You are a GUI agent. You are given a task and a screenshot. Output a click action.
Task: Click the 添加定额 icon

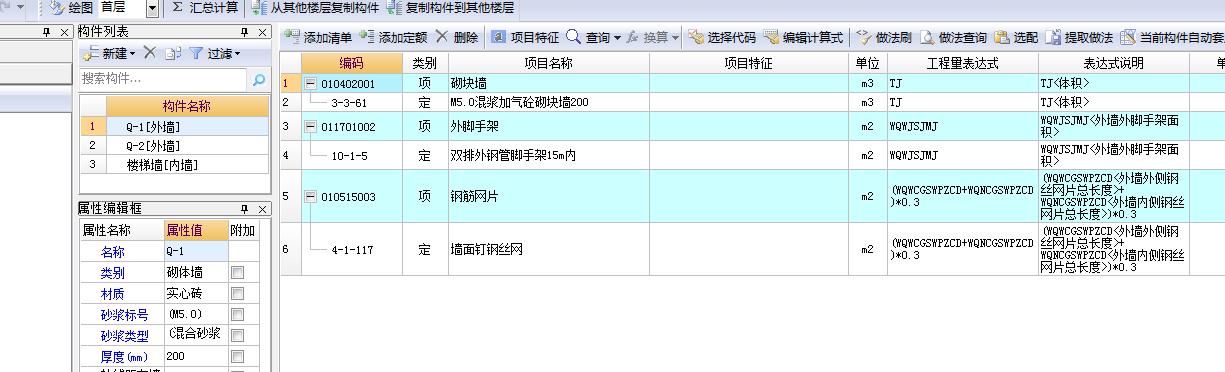[367, 37]
